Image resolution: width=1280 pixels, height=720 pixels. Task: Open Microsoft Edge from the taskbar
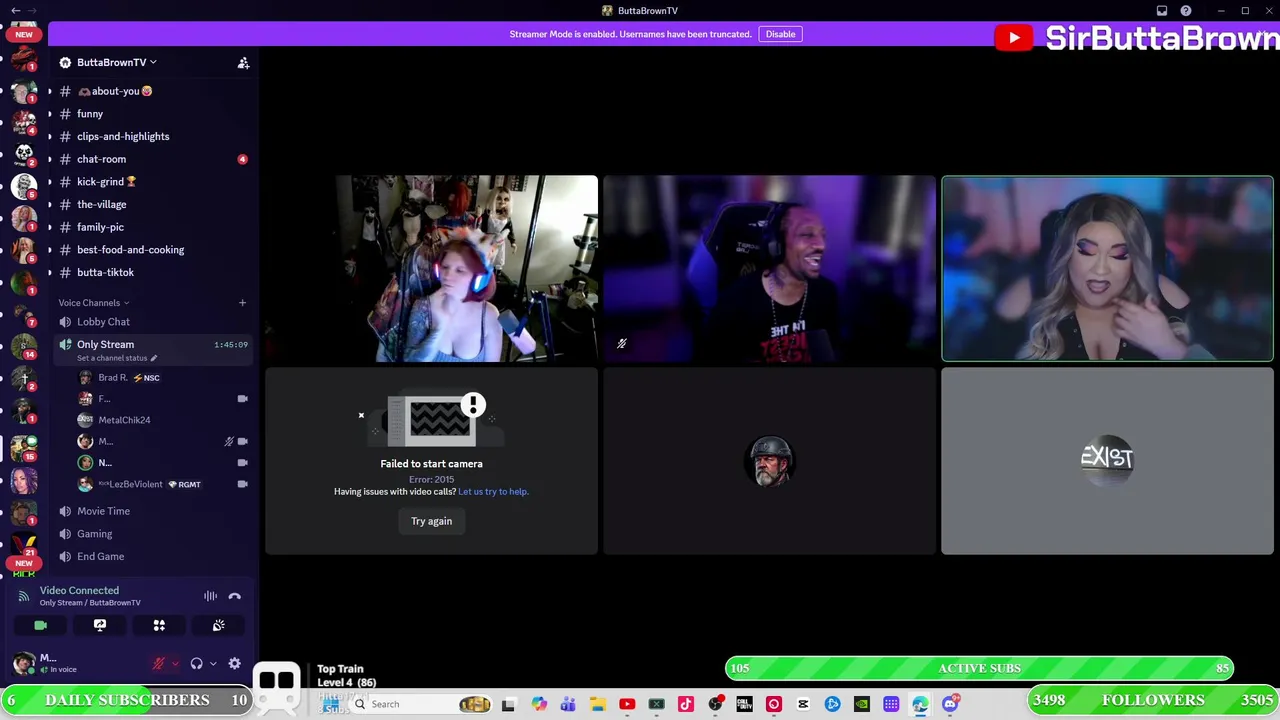click(920, 704)
